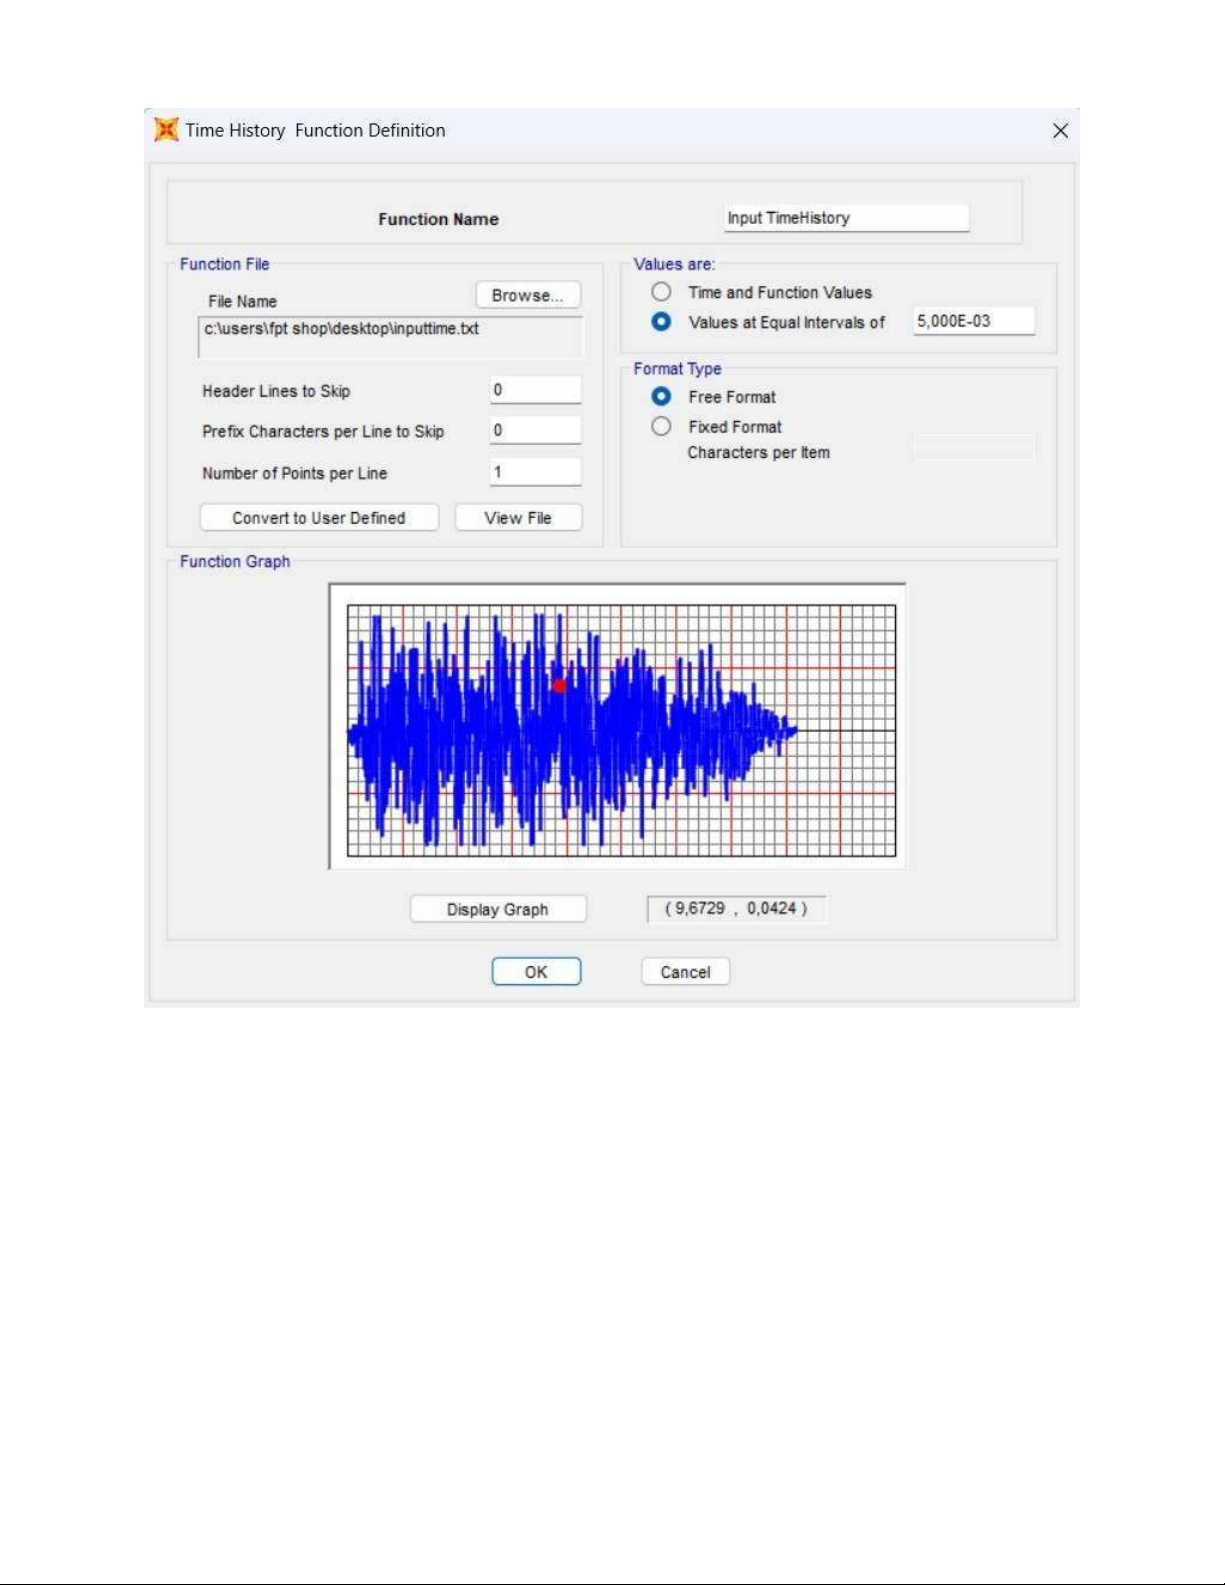Focus the Header Lines to Skip field
The image size is (1225, 1585).
pos(535,390)
